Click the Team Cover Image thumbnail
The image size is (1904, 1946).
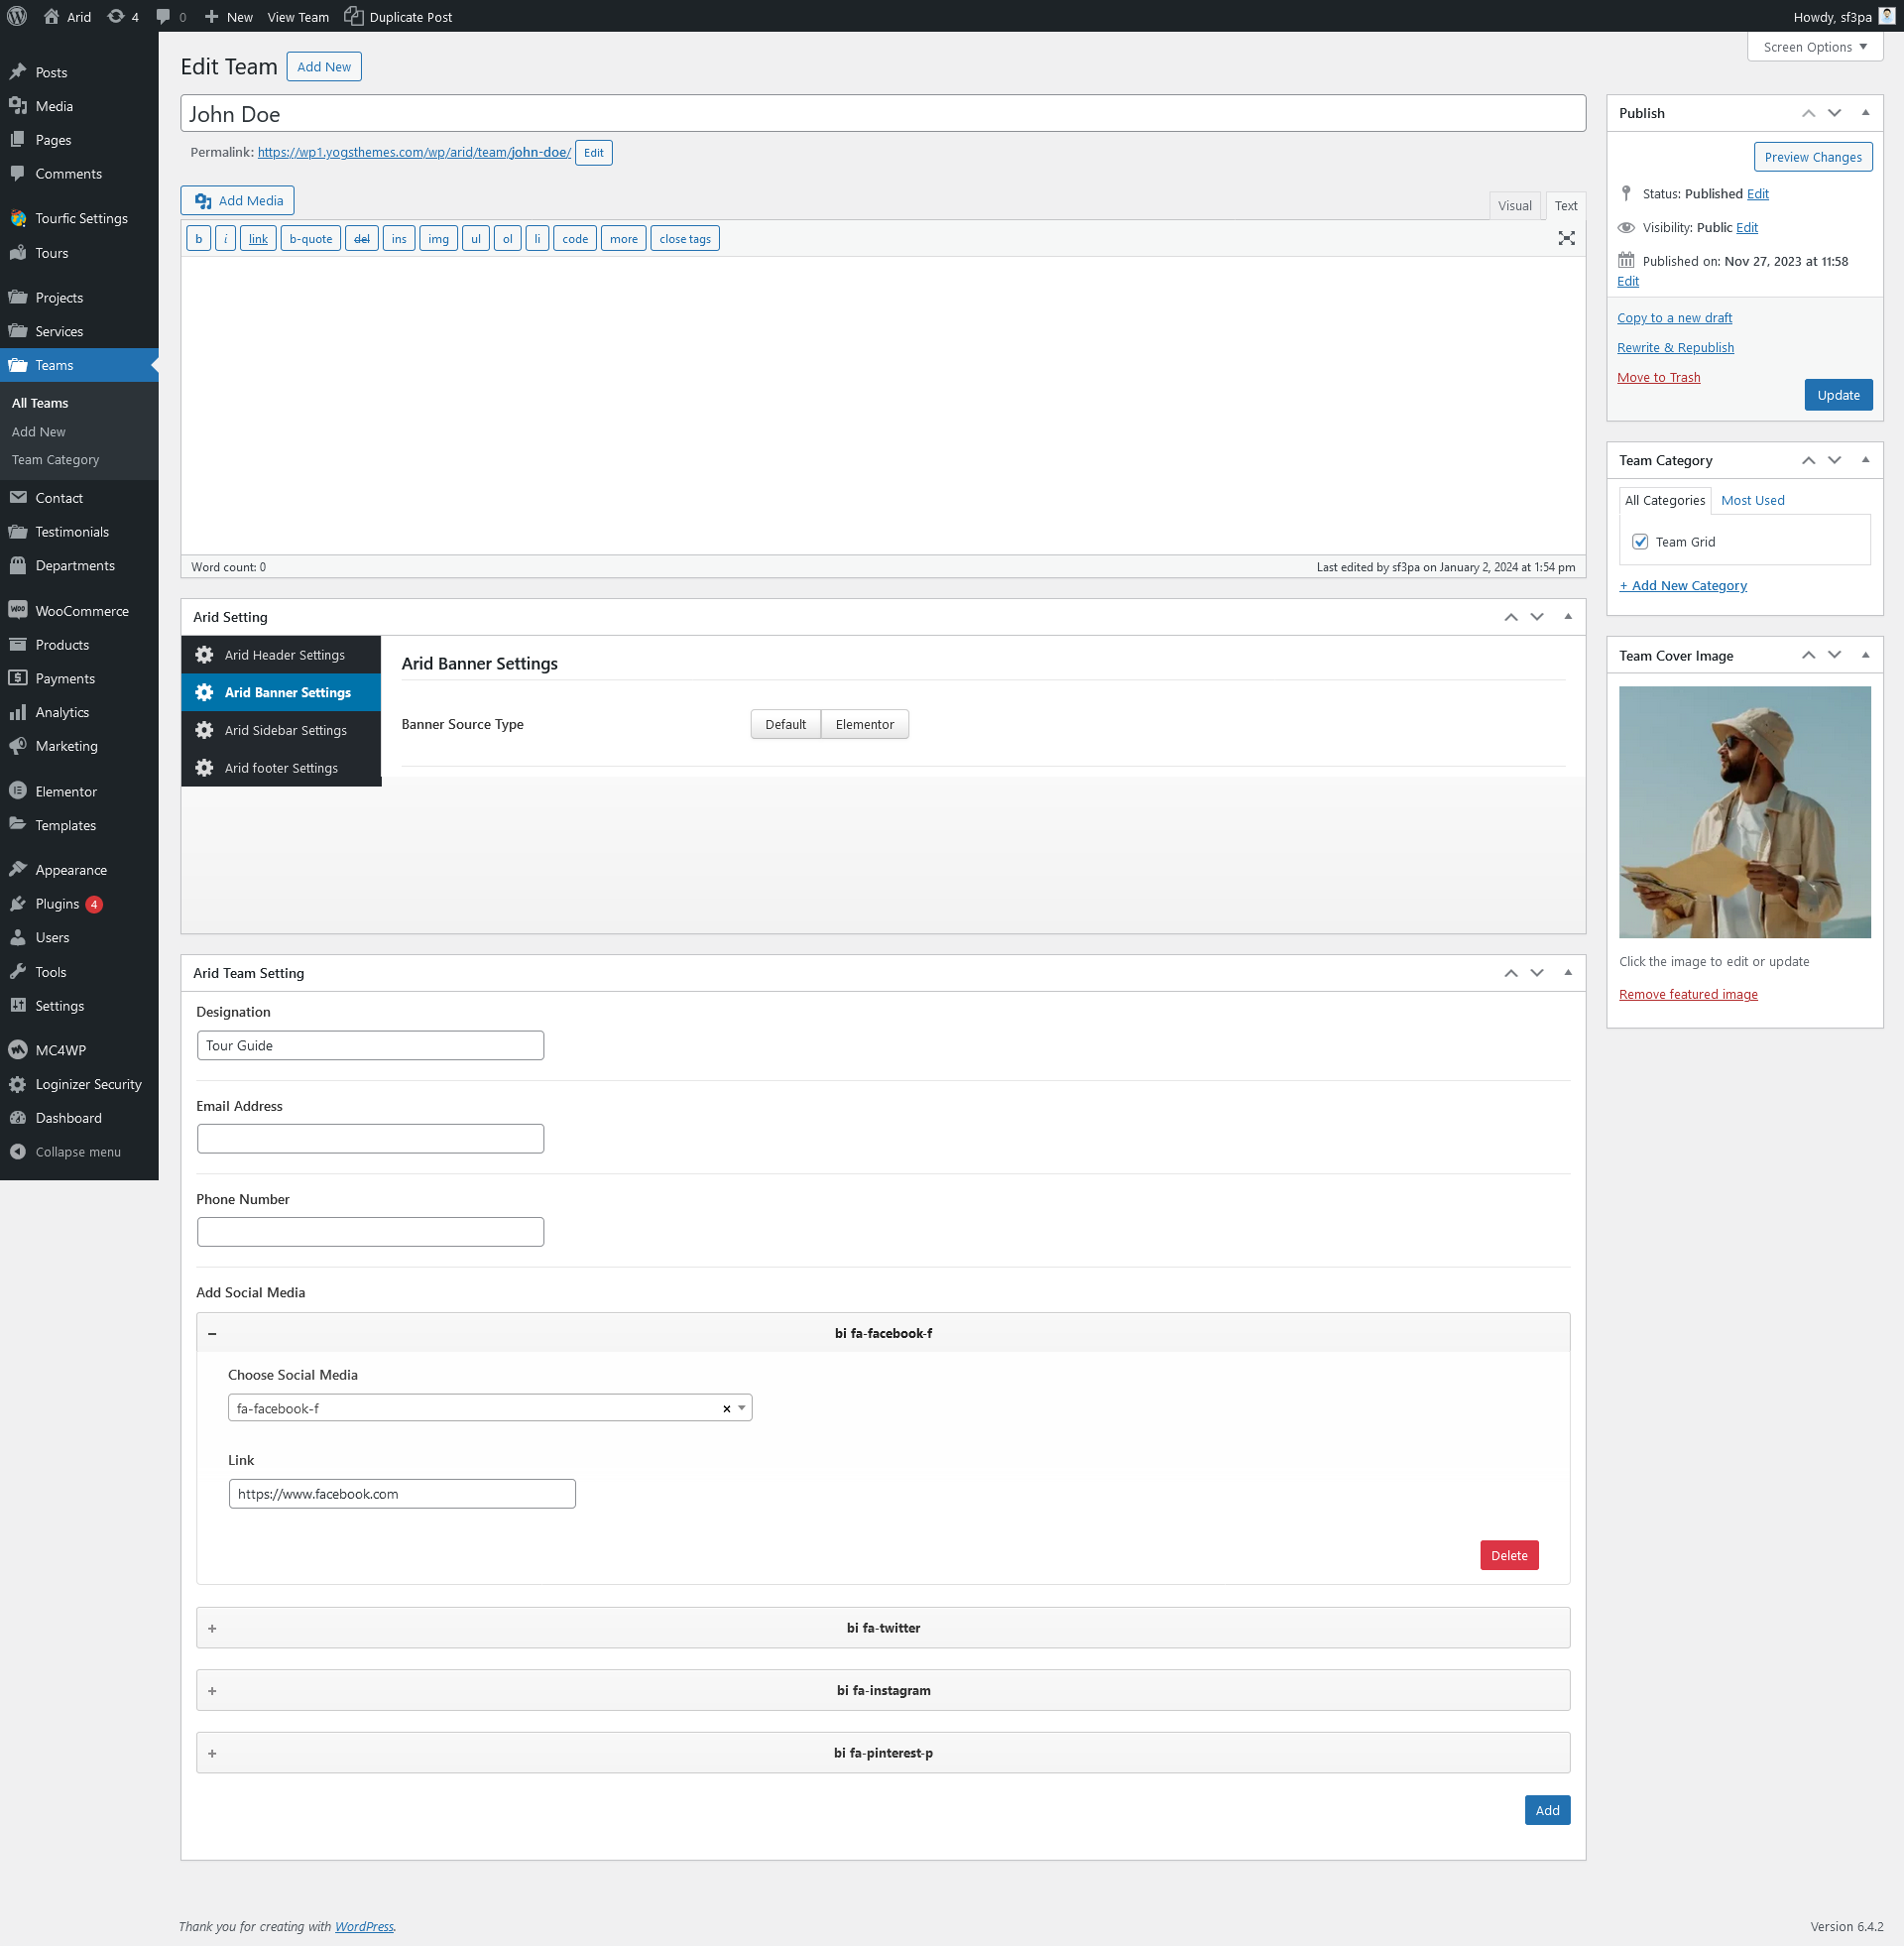click(x=1744, y=811)
